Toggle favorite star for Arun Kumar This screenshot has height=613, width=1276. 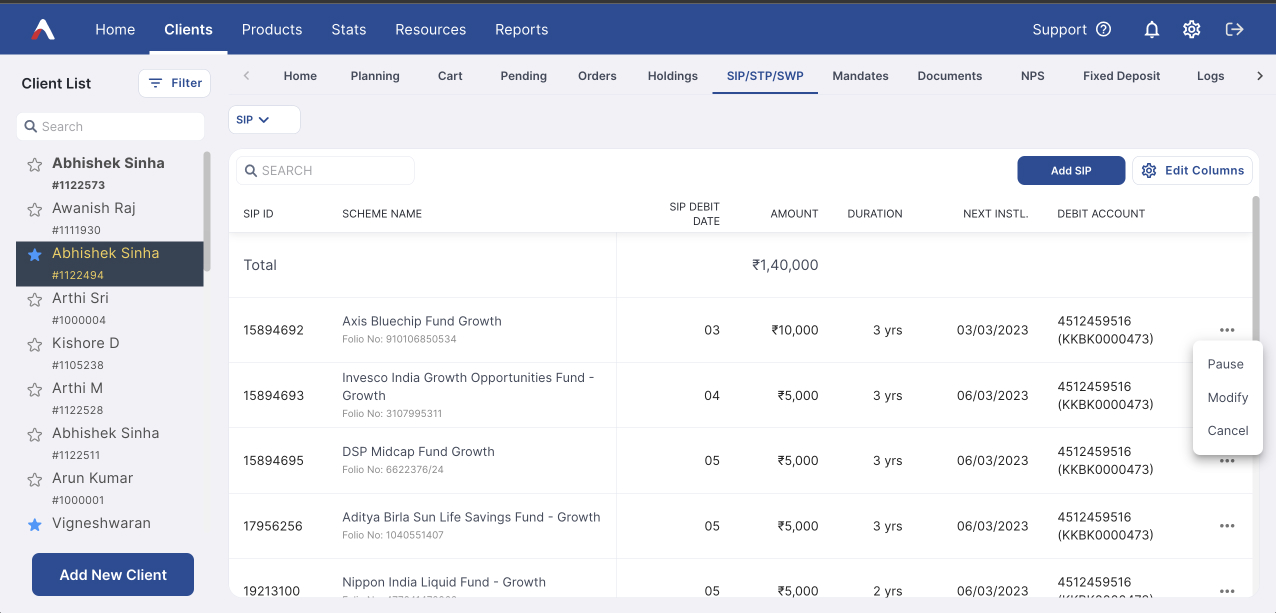[x=35, y=479]
